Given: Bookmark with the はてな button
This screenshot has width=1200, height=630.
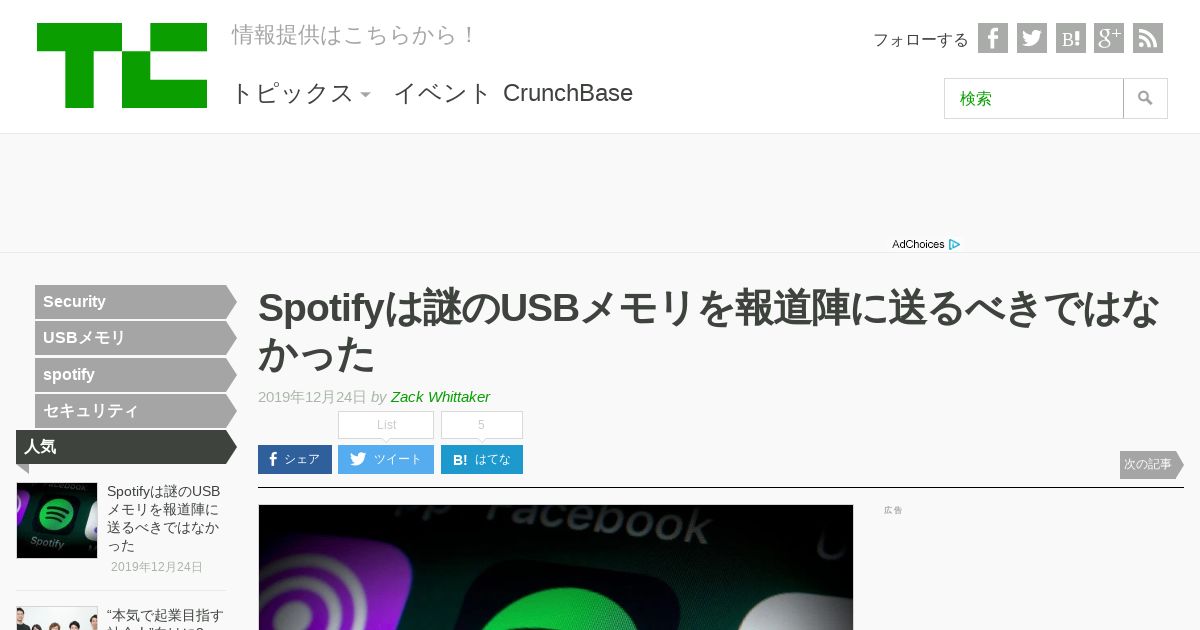Looking at the screenshot, I should pos(482,459).
